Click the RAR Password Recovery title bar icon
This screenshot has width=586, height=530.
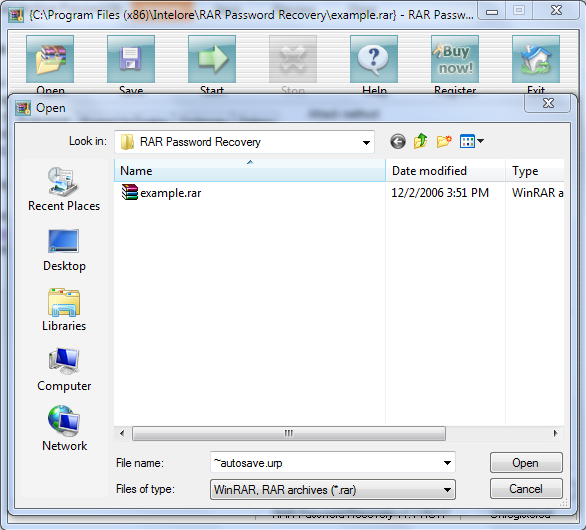(16, 15)
